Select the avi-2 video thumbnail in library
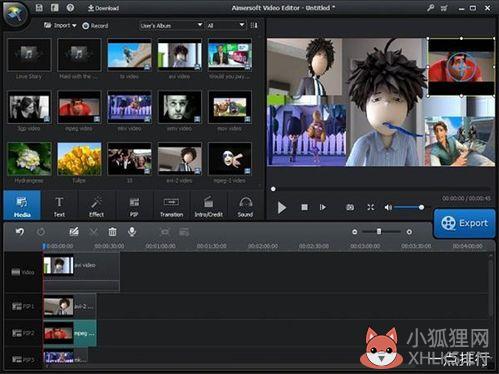499x374 pixels. pyautogui.click(x=179, y=159)
